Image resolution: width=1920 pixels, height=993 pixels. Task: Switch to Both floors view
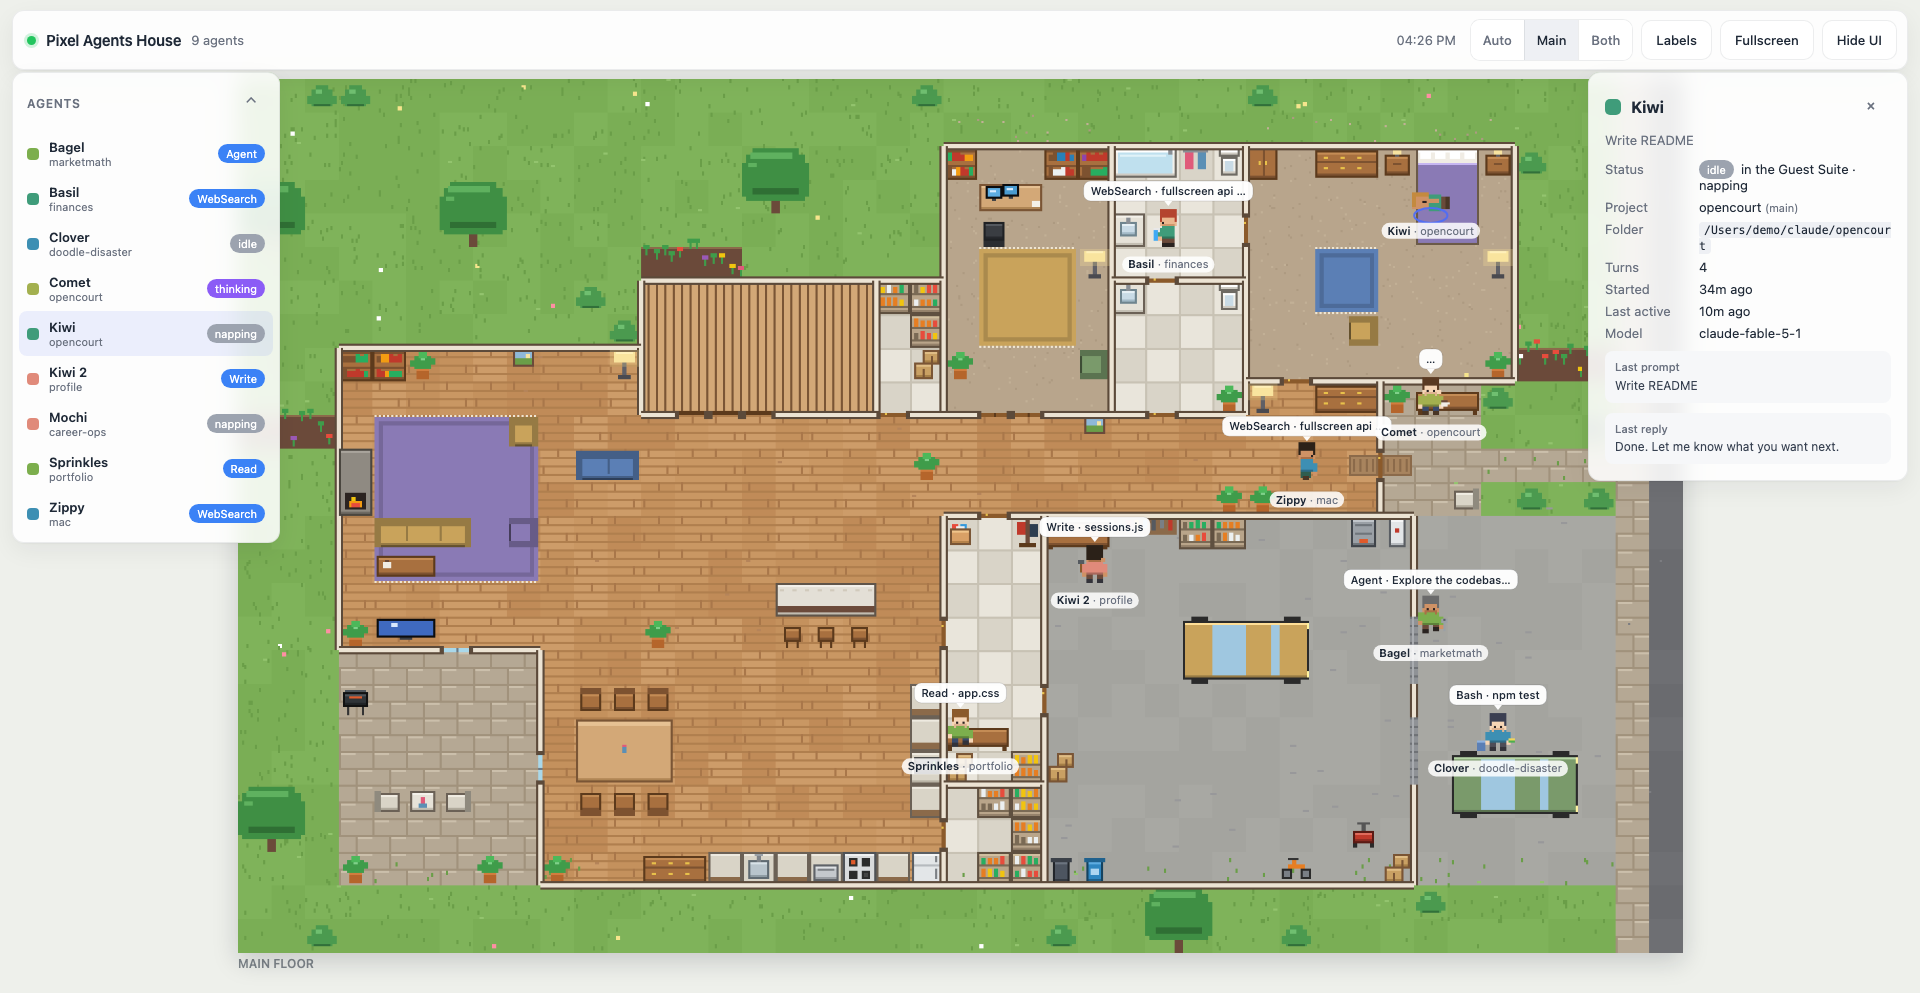[x=1605, y=40]
